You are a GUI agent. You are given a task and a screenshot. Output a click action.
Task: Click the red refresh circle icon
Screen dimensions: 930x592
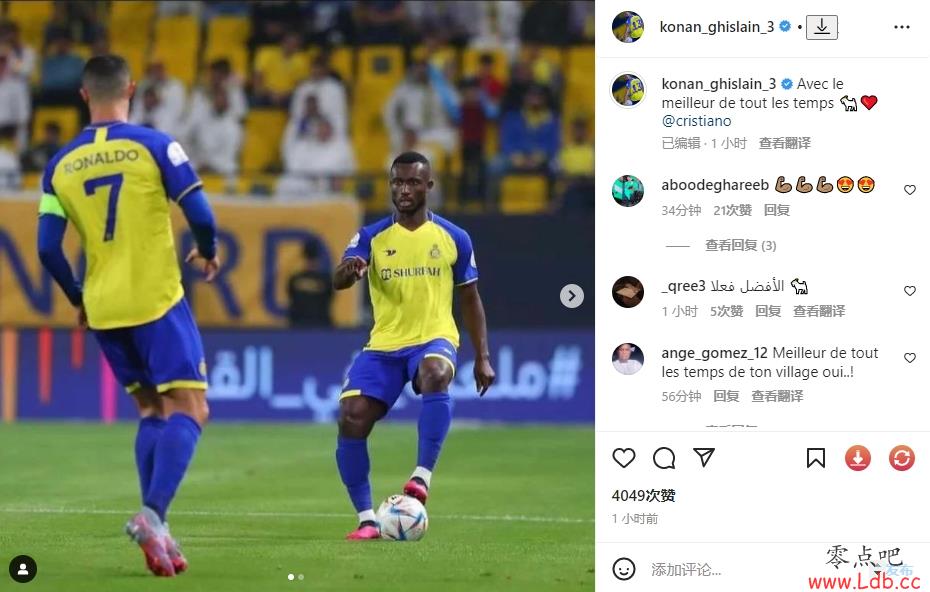pyautogui.click(x=902, y=458)
